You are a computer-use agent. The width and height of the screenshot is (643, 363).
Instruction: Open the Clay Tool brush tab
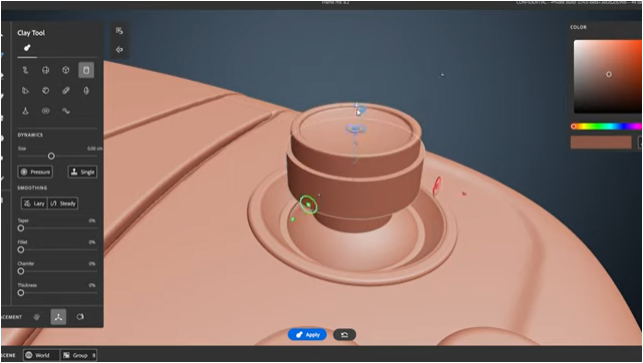[x=27, y=48]
